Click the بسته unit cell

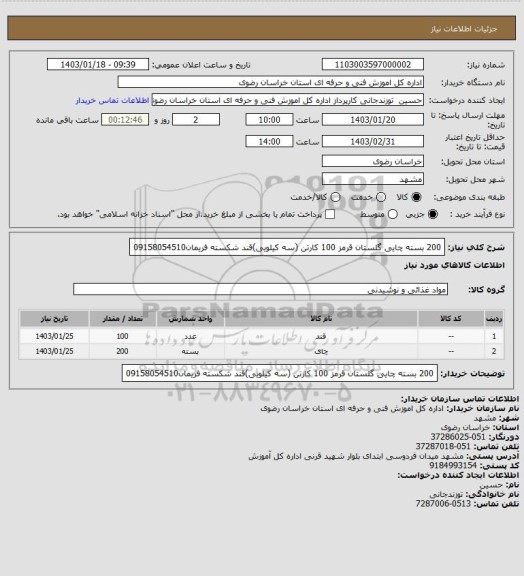click(x=190, y=351)
